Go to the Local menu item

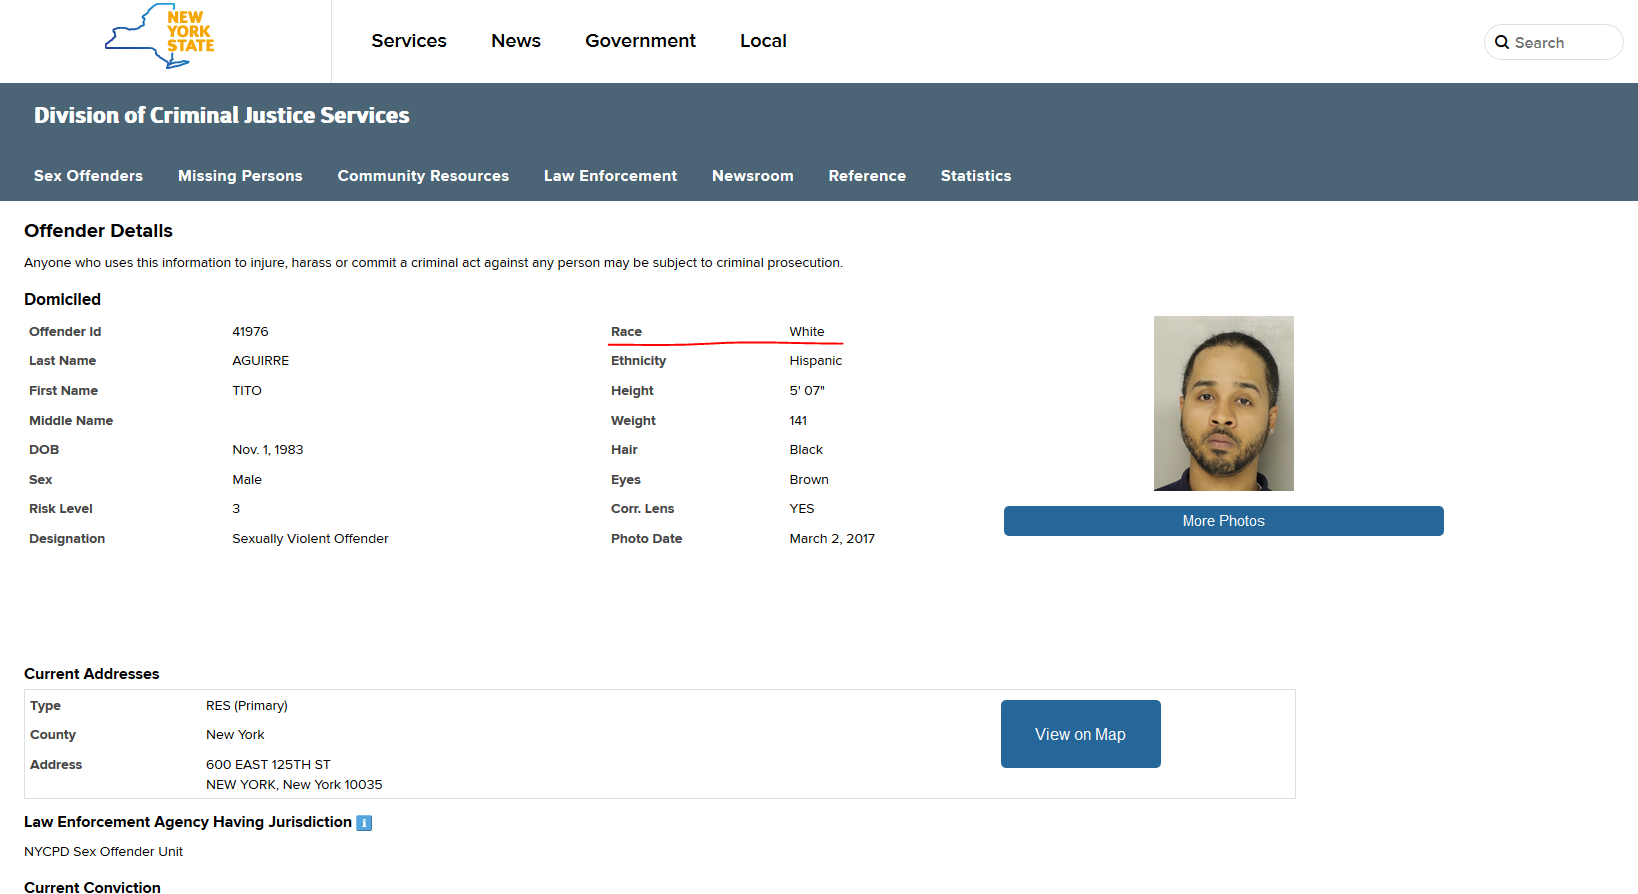click(x=763, y=41)
